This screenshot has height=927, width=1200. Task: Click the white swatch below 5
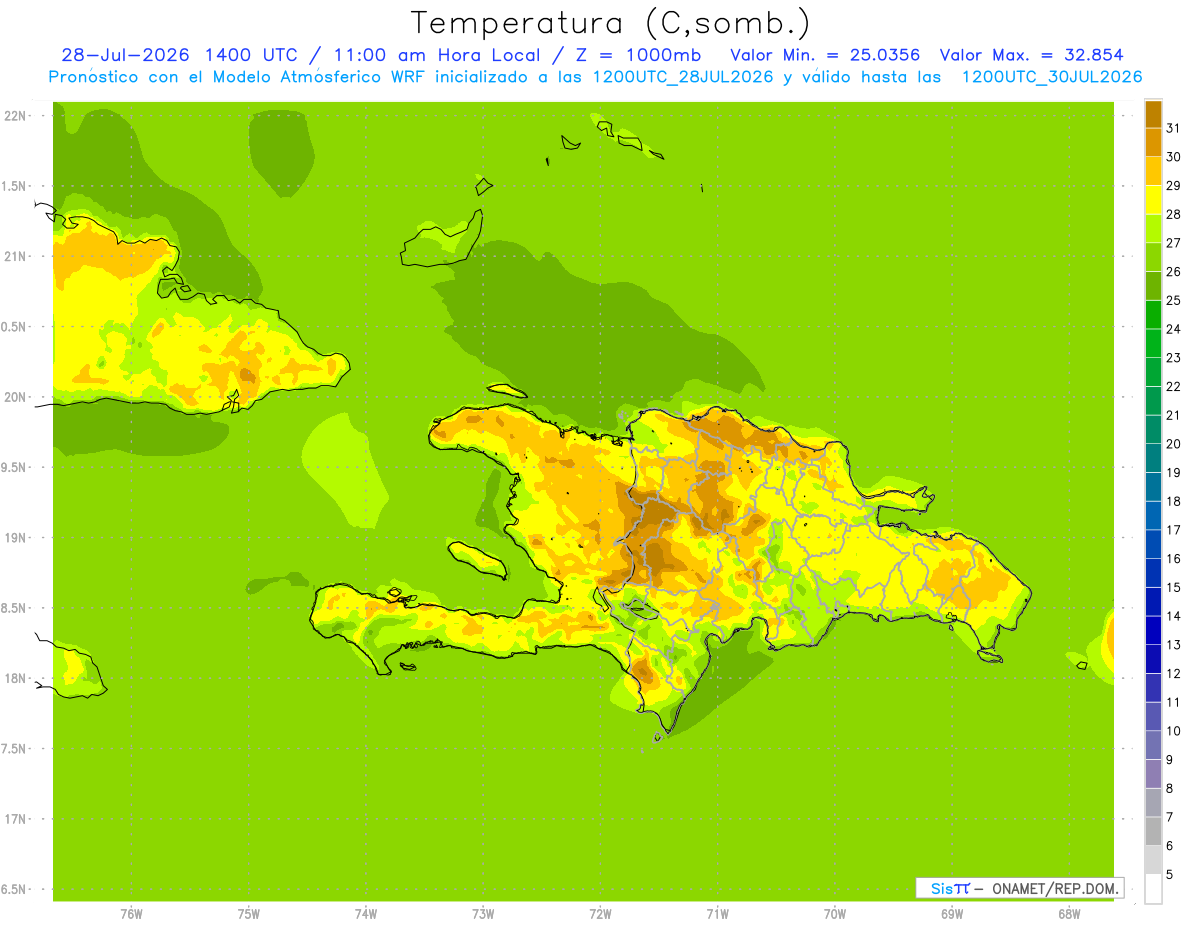[x=1153, y=889]
